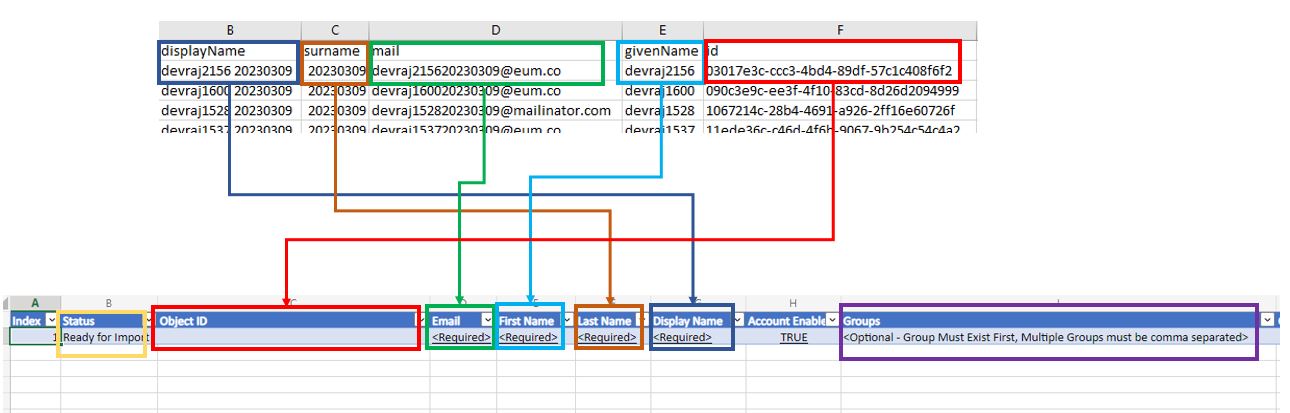
Task: Click the TRUE value under Account Enabled
Action: pyautogui.click(x=794, y=338)
